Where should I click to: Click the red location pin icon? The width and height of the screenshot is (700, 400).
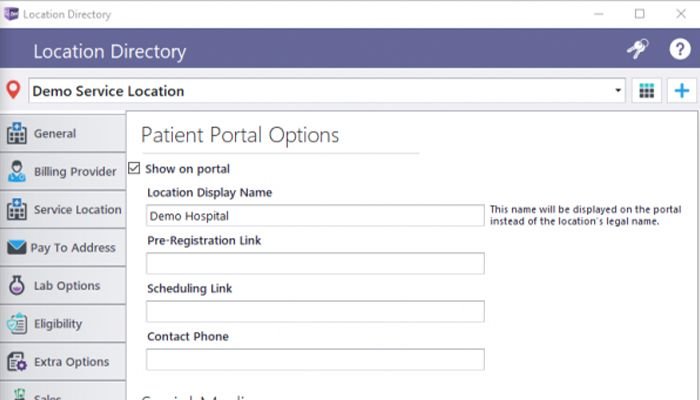pos(13,90)
